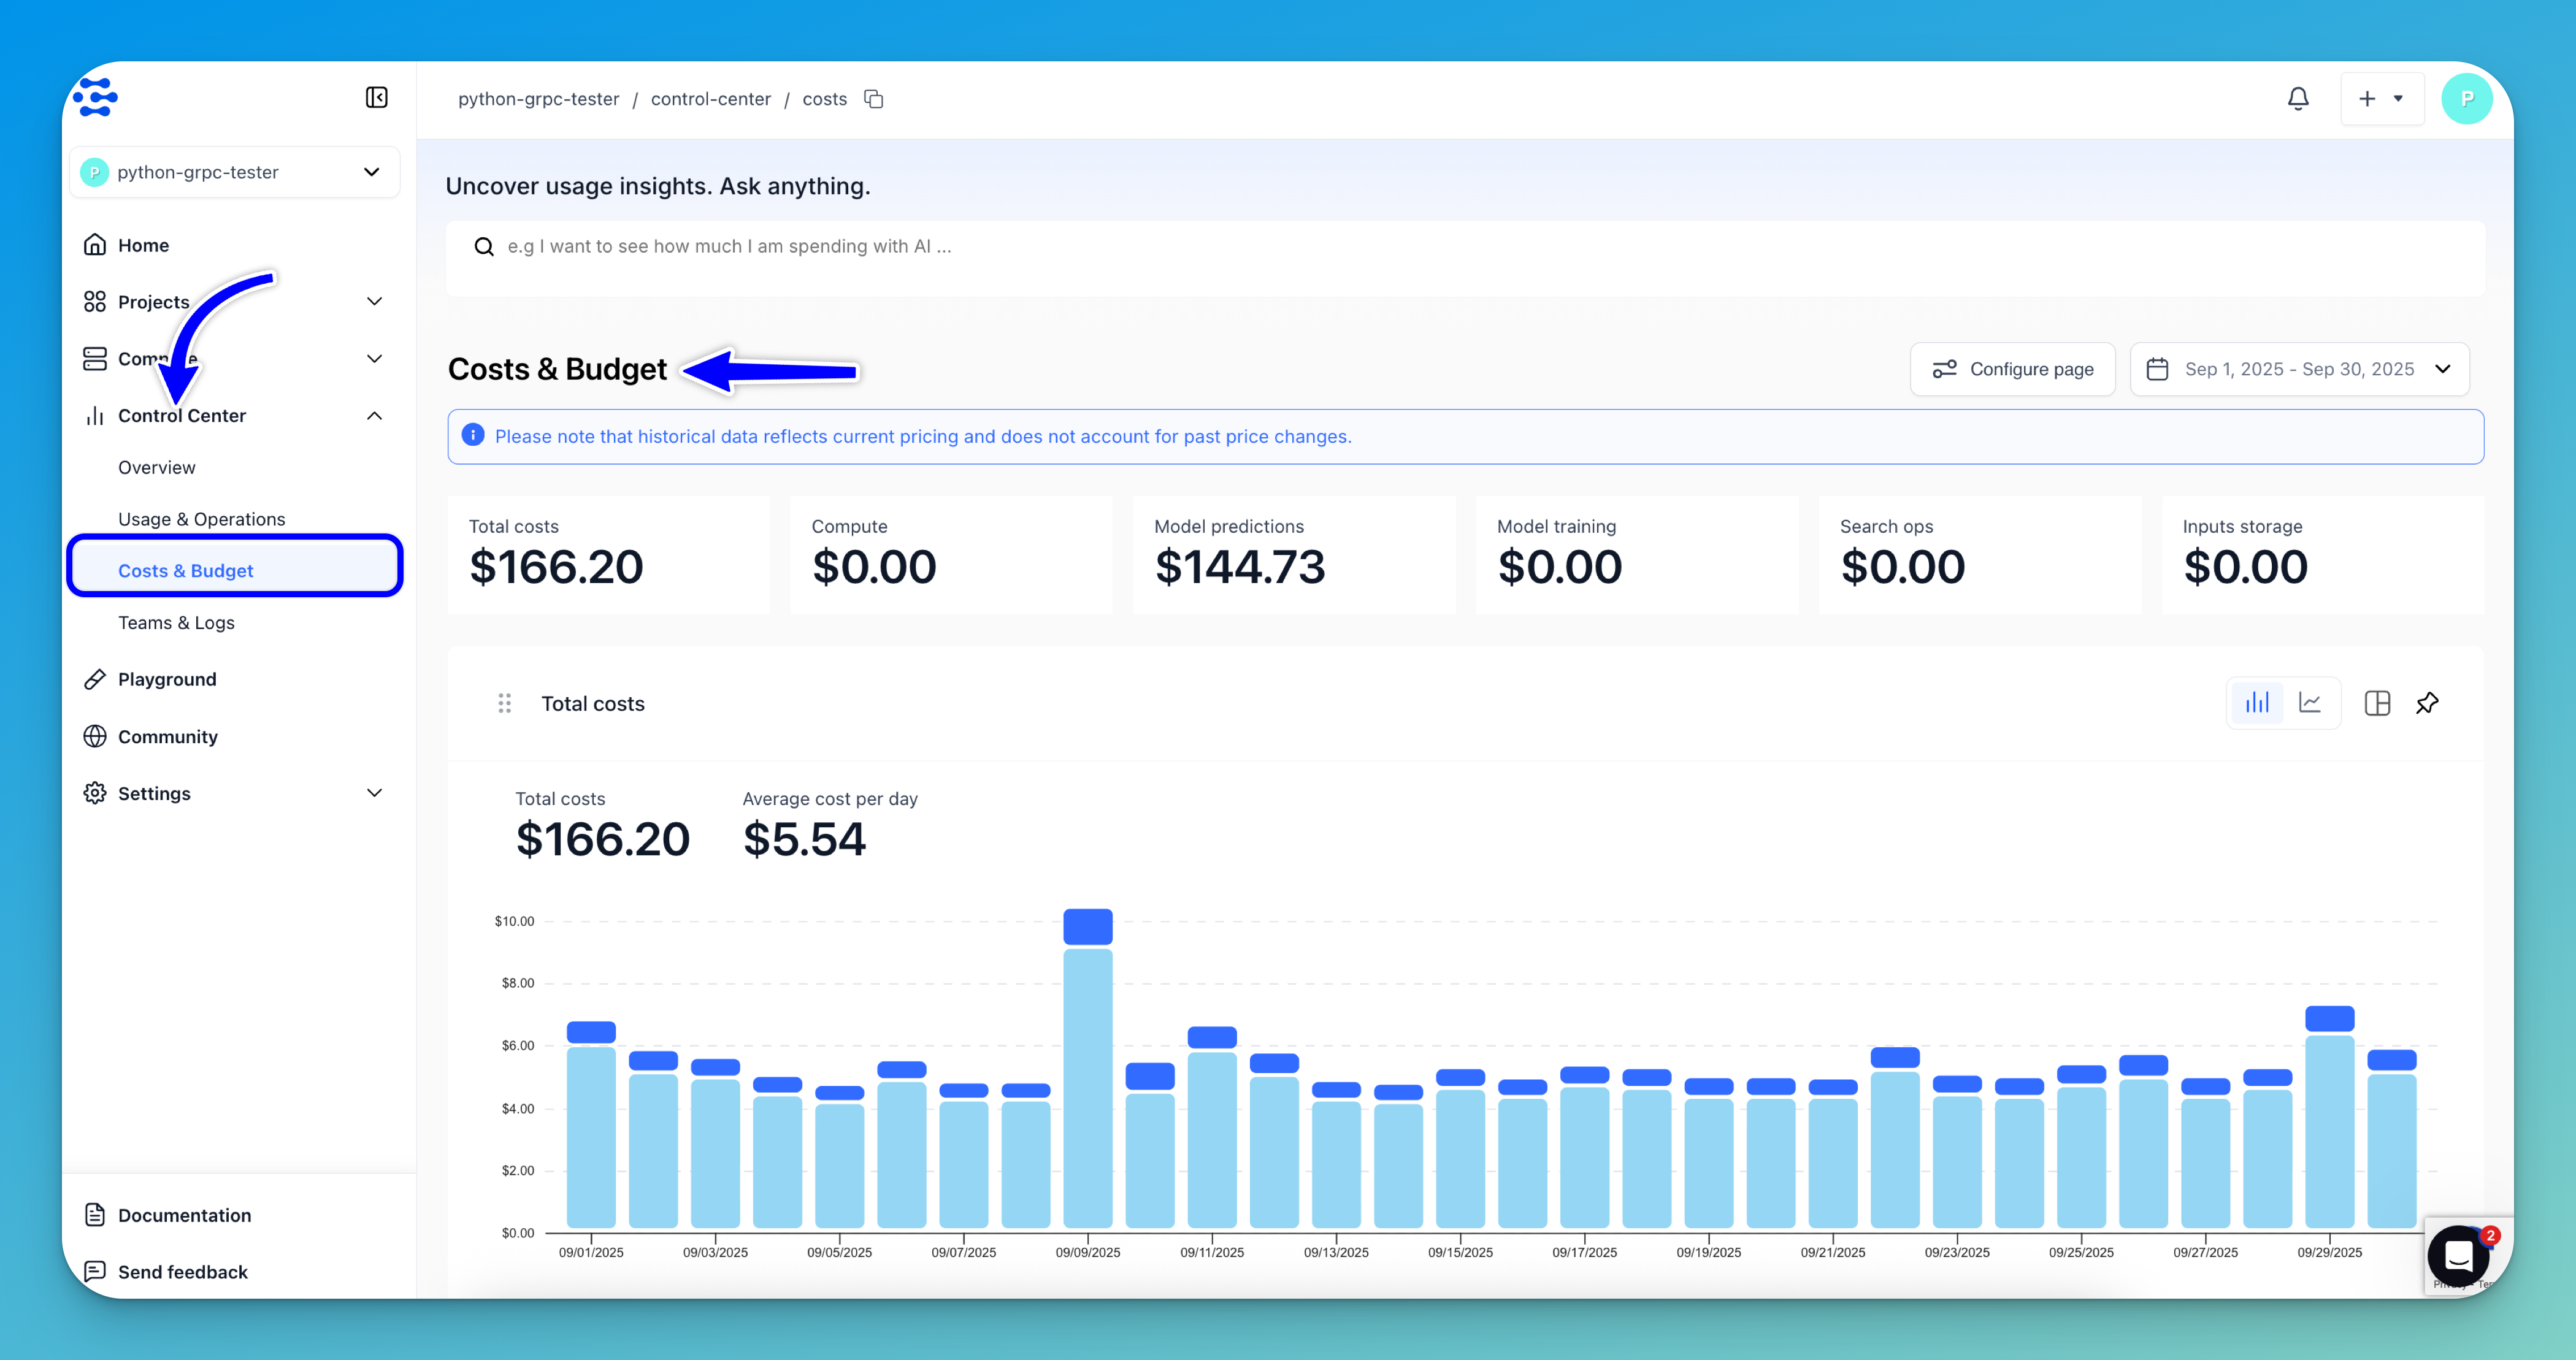Expand the Projects menu section
This screenshot has width=2576, height=1360.
tap(374, 301)
